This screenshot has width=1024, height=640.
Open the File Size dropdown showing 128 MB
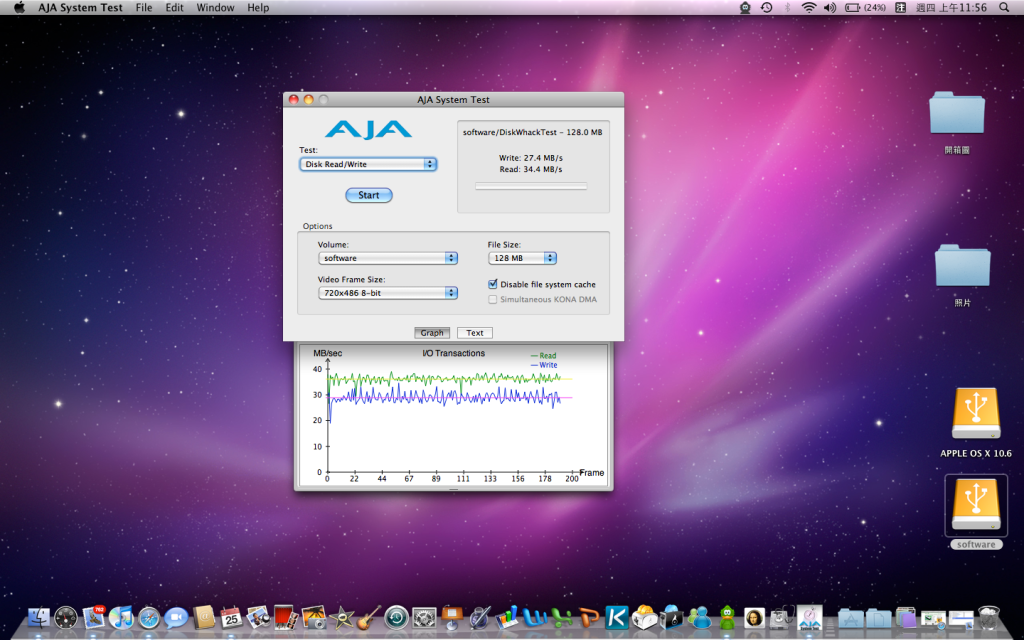[522, 258]
